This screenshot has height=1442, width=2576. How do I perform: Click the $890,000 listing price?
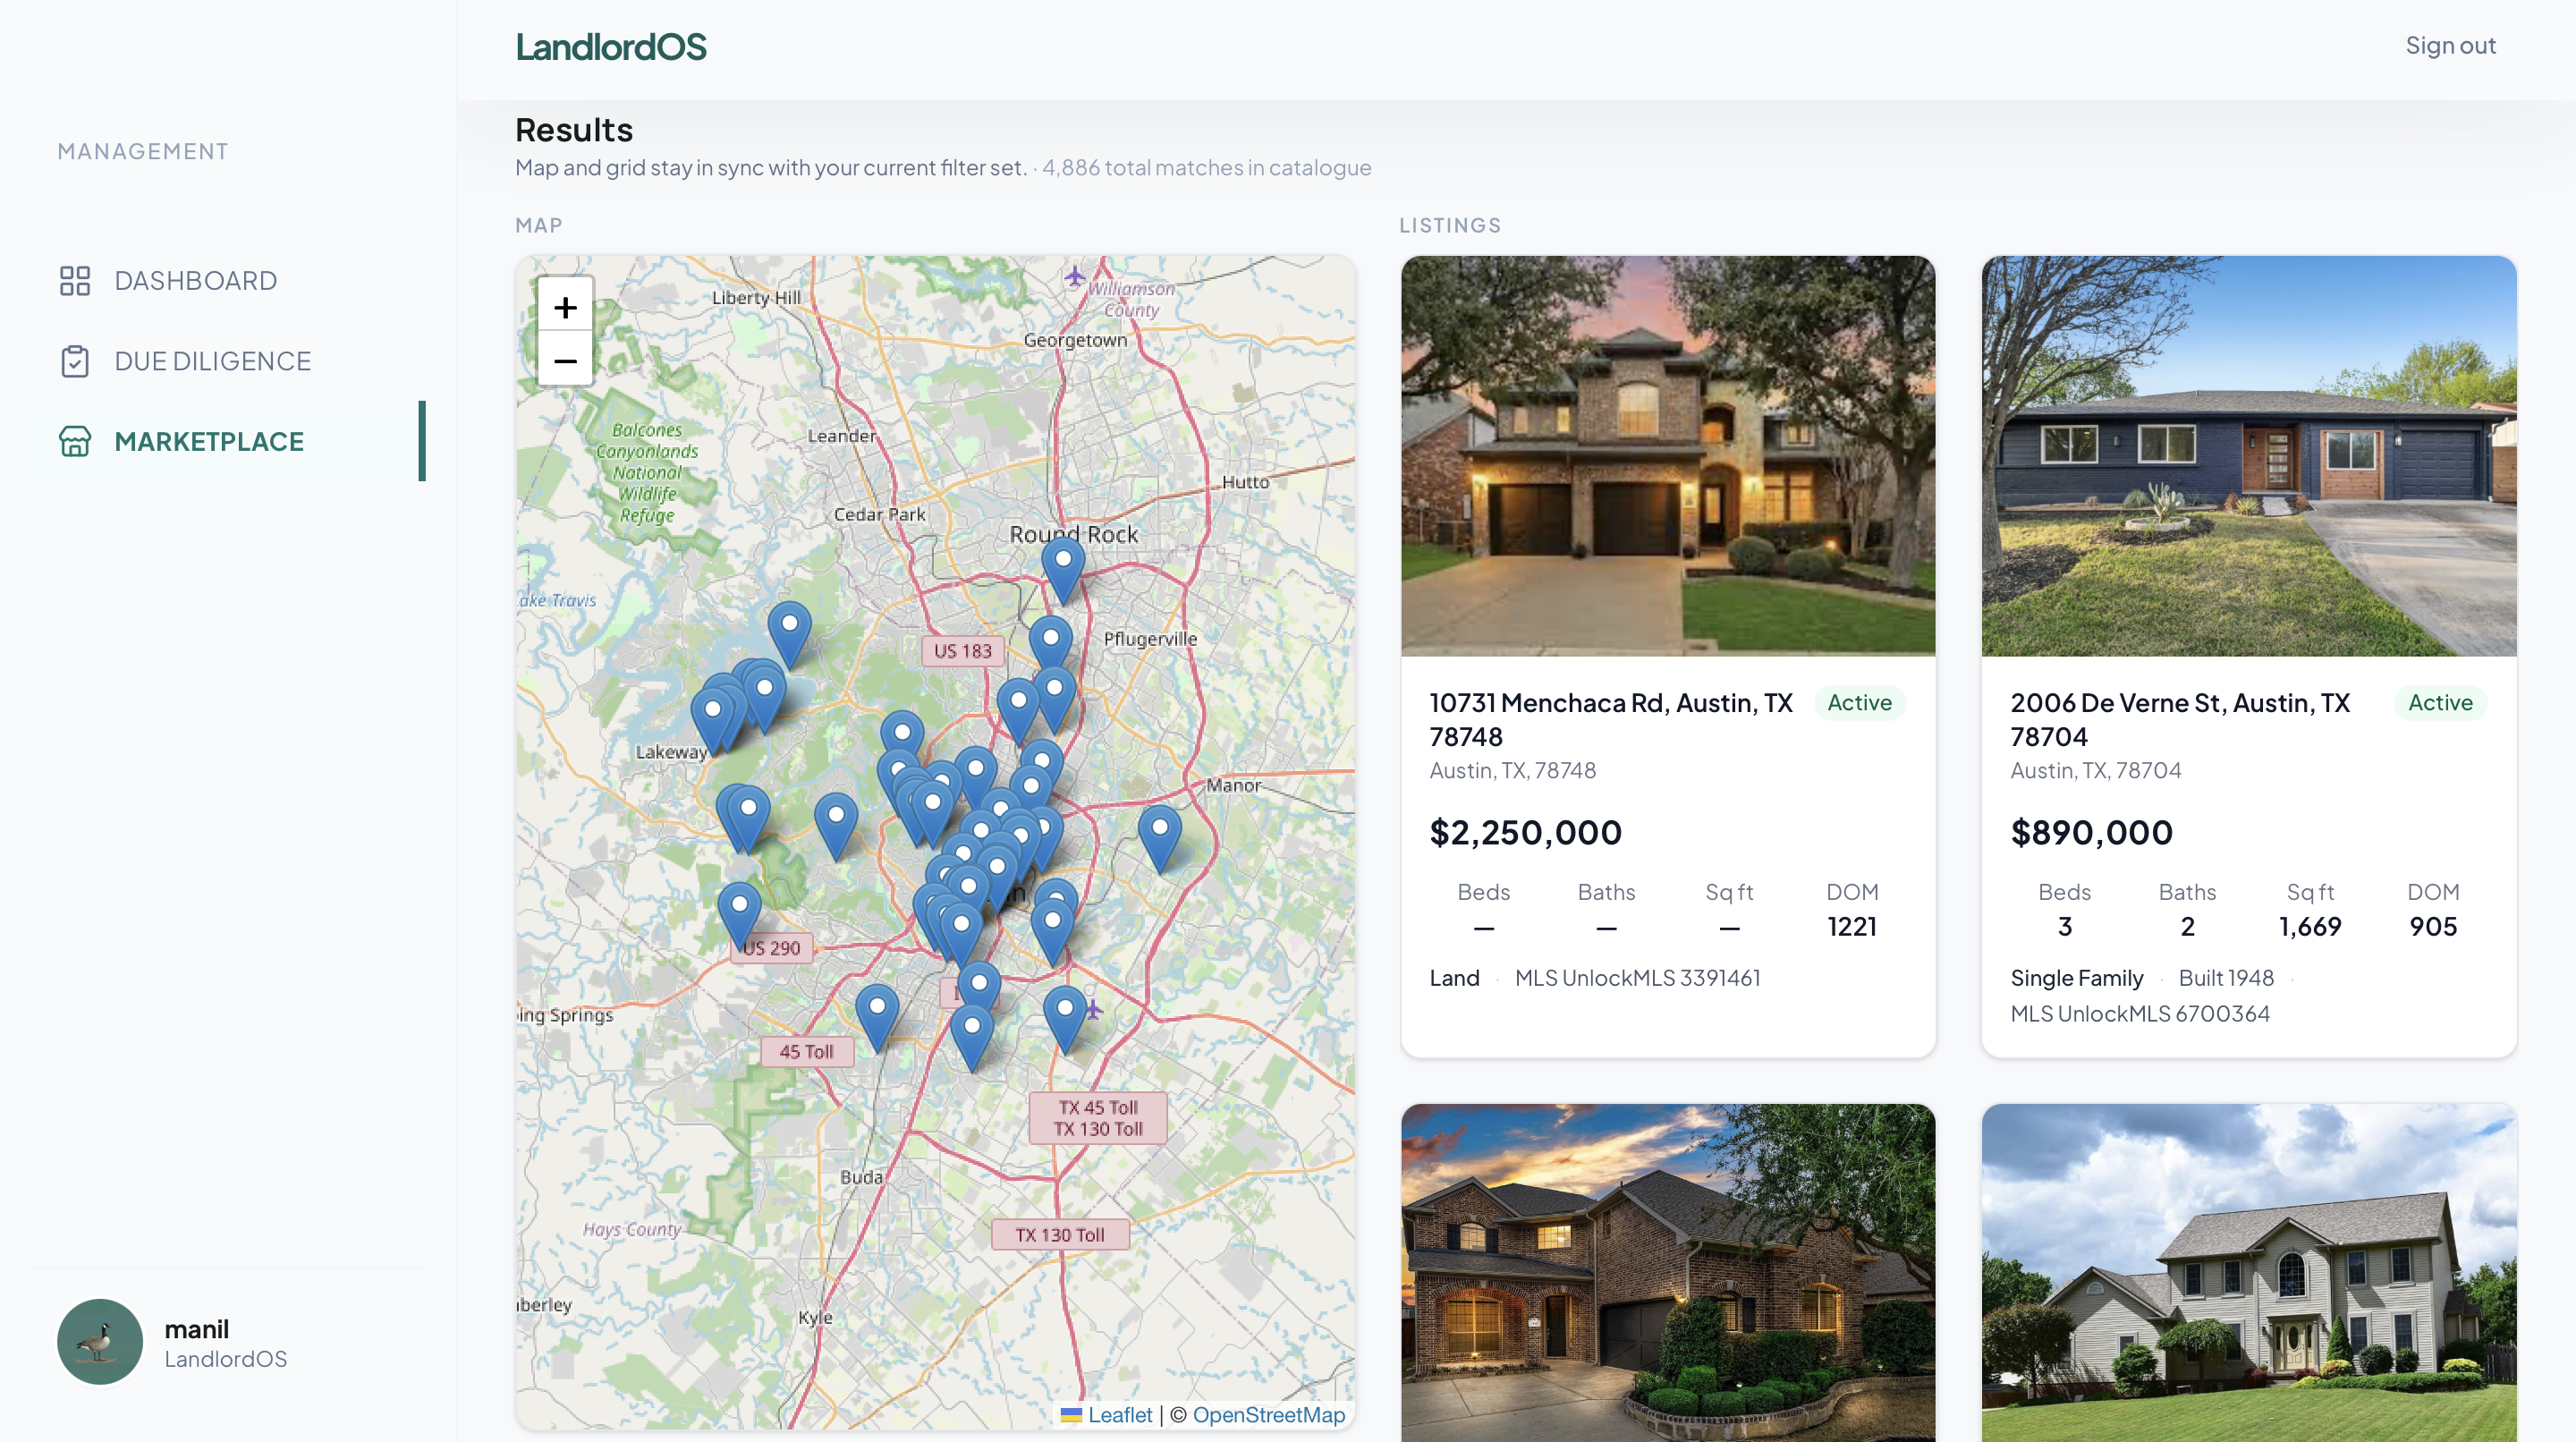tap(2091, 832)
